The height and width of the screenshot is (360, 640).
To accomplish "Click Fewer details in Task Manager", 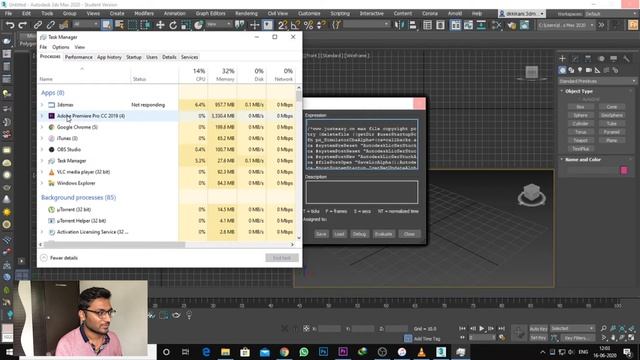I will (59, 258).
